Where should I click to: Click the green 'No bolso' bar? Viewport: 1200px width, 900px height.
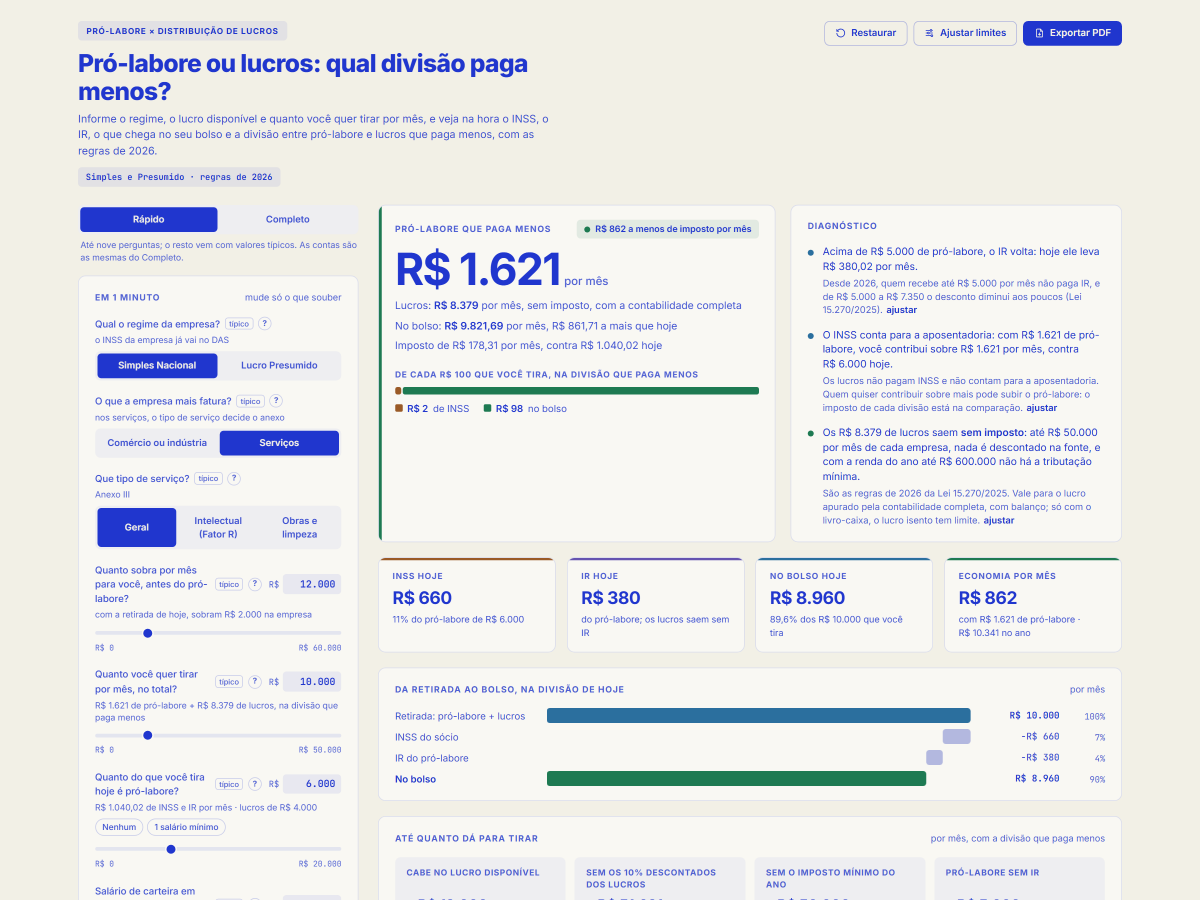(737, 778)
